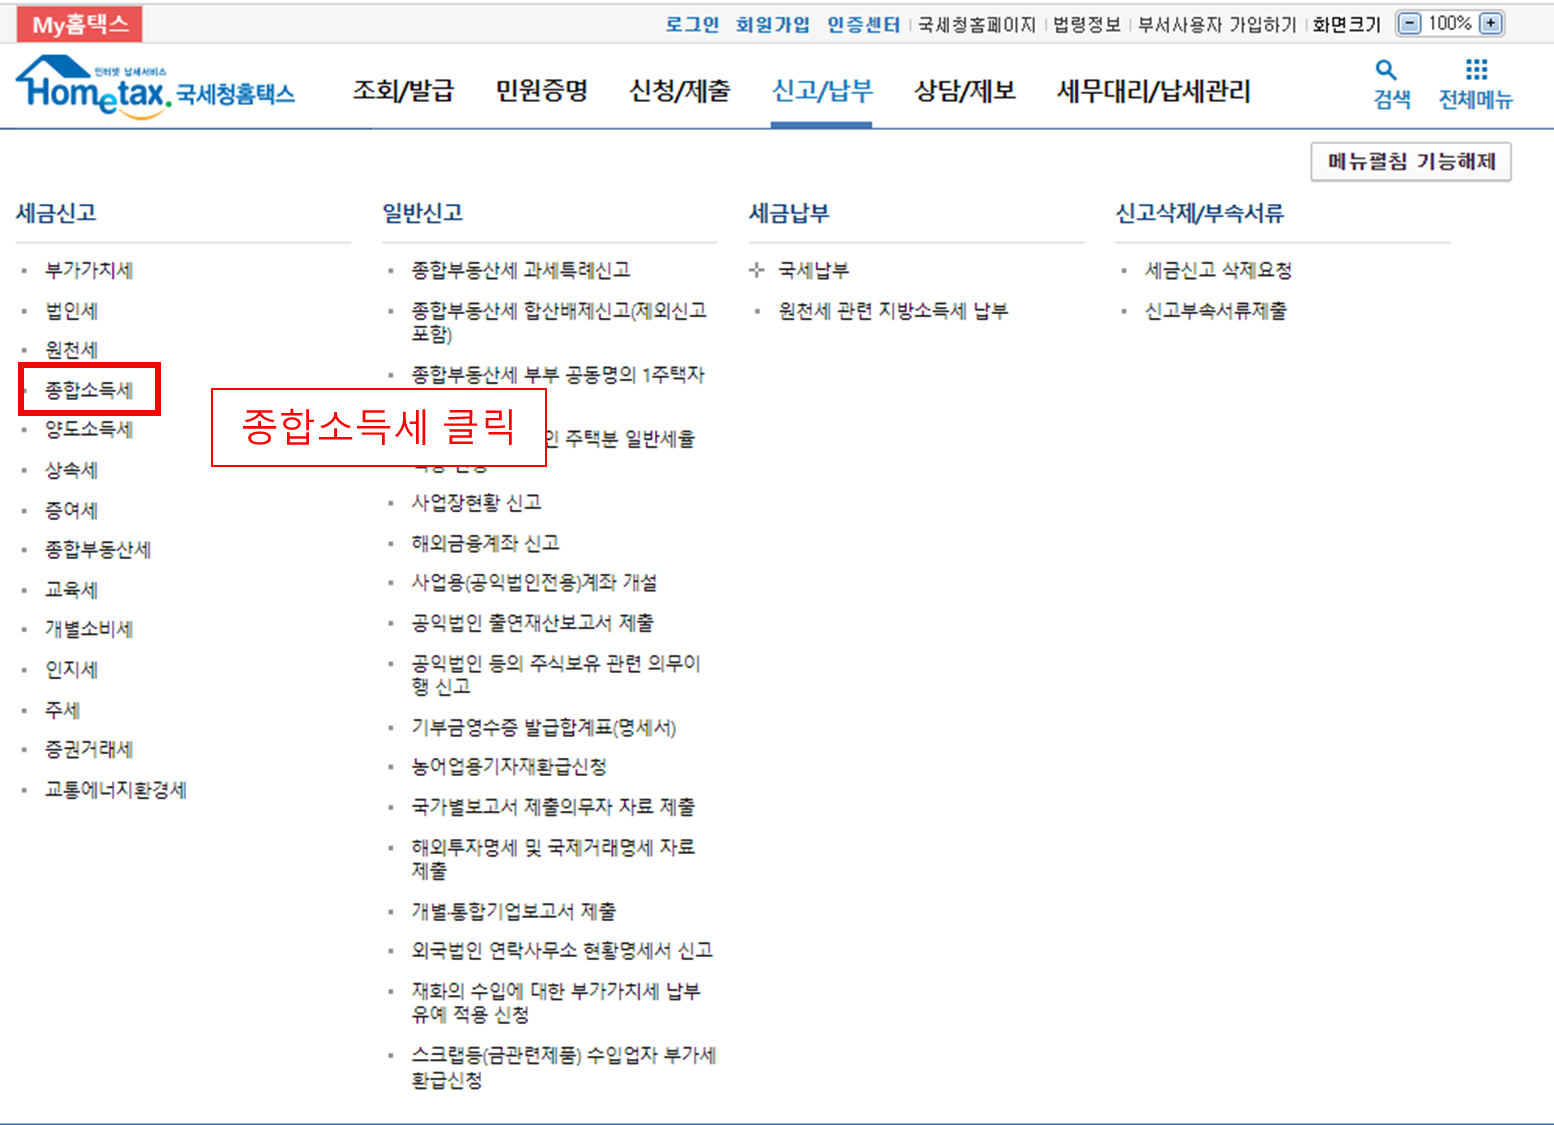
Task: Click the 화면크기 plus button
Action: point(1489,22)
